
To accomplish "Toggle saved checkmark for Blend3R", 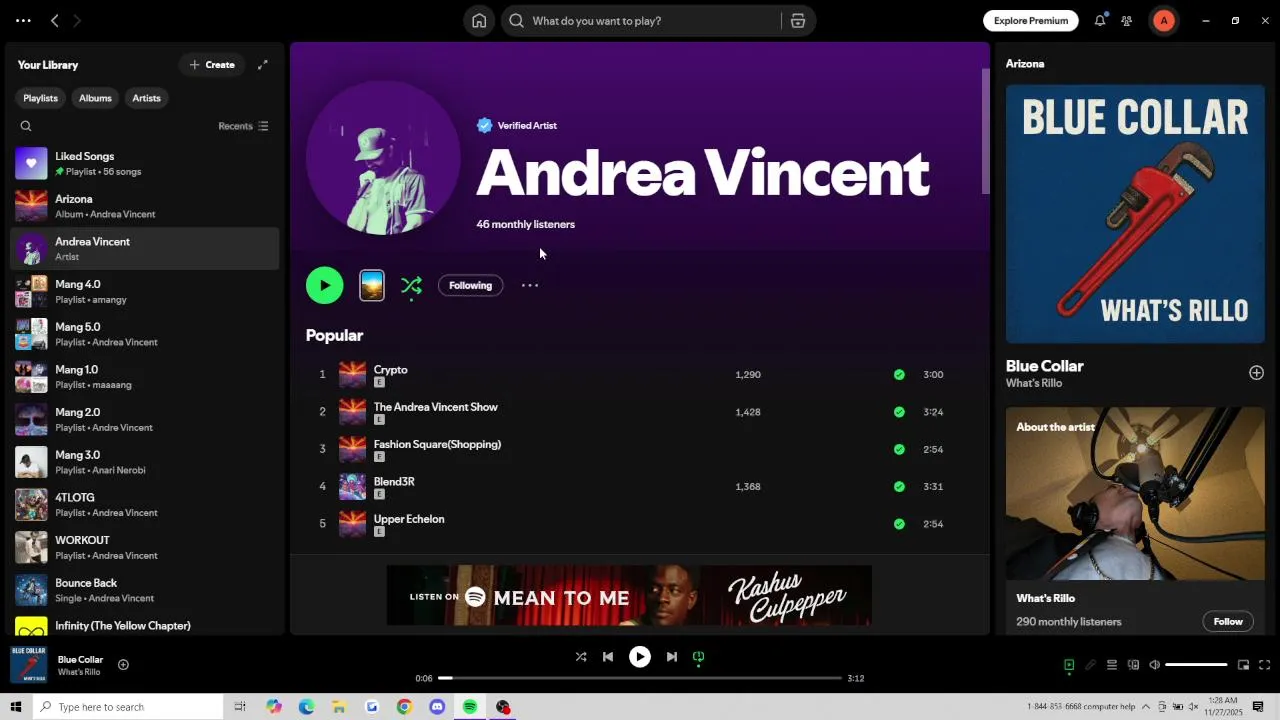I will (x=899, y=487).
